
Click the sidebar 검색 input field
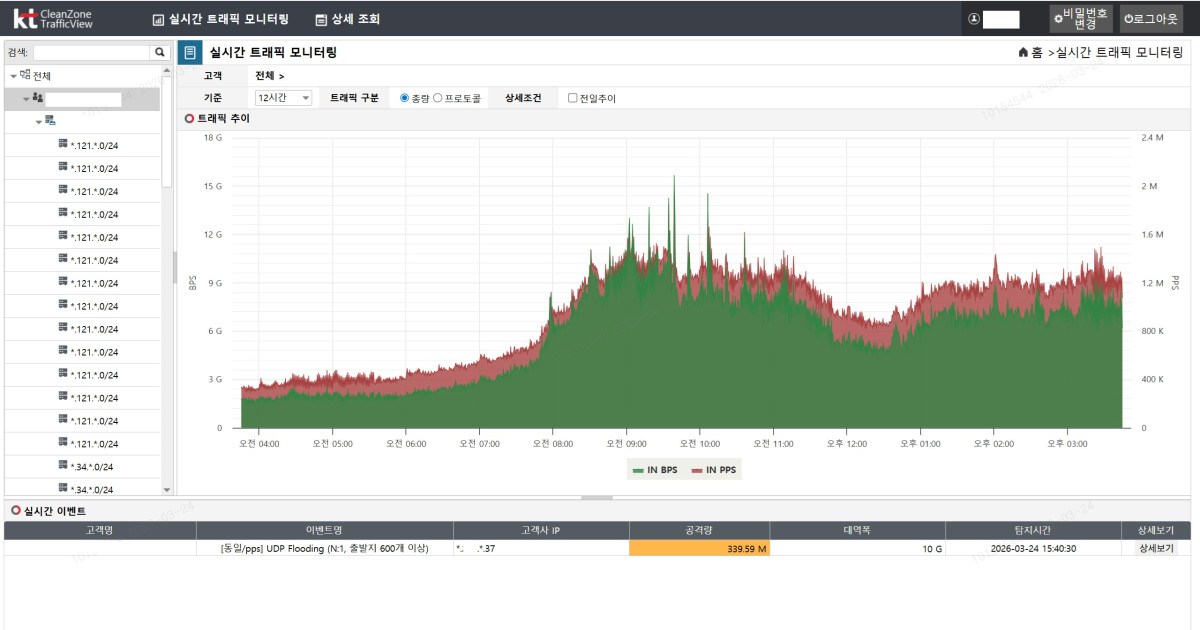click(91, 52)
